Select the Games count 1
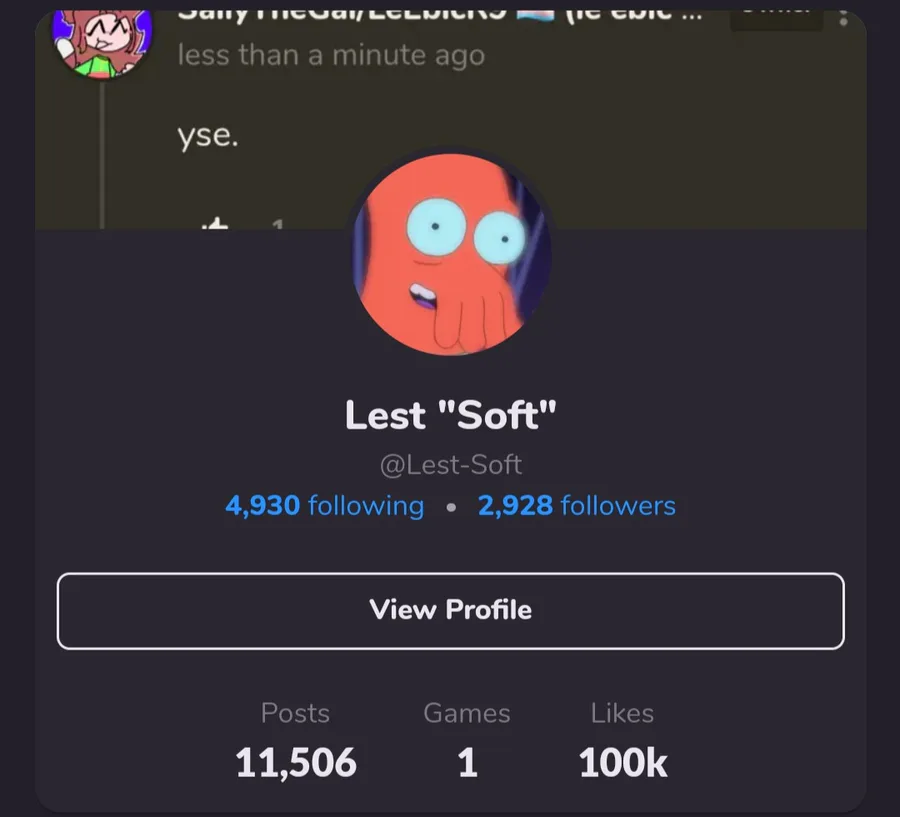Image resolution: width=900 pixels, height=817 pixels. [467, 762]
